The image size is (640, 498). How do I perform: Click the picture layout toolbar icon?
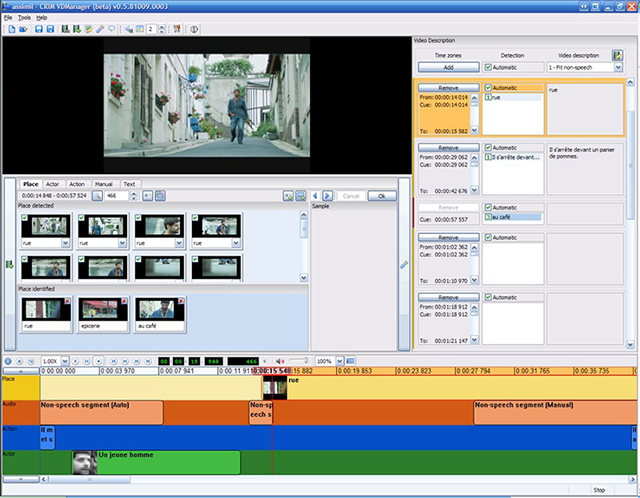pos(140,29)
